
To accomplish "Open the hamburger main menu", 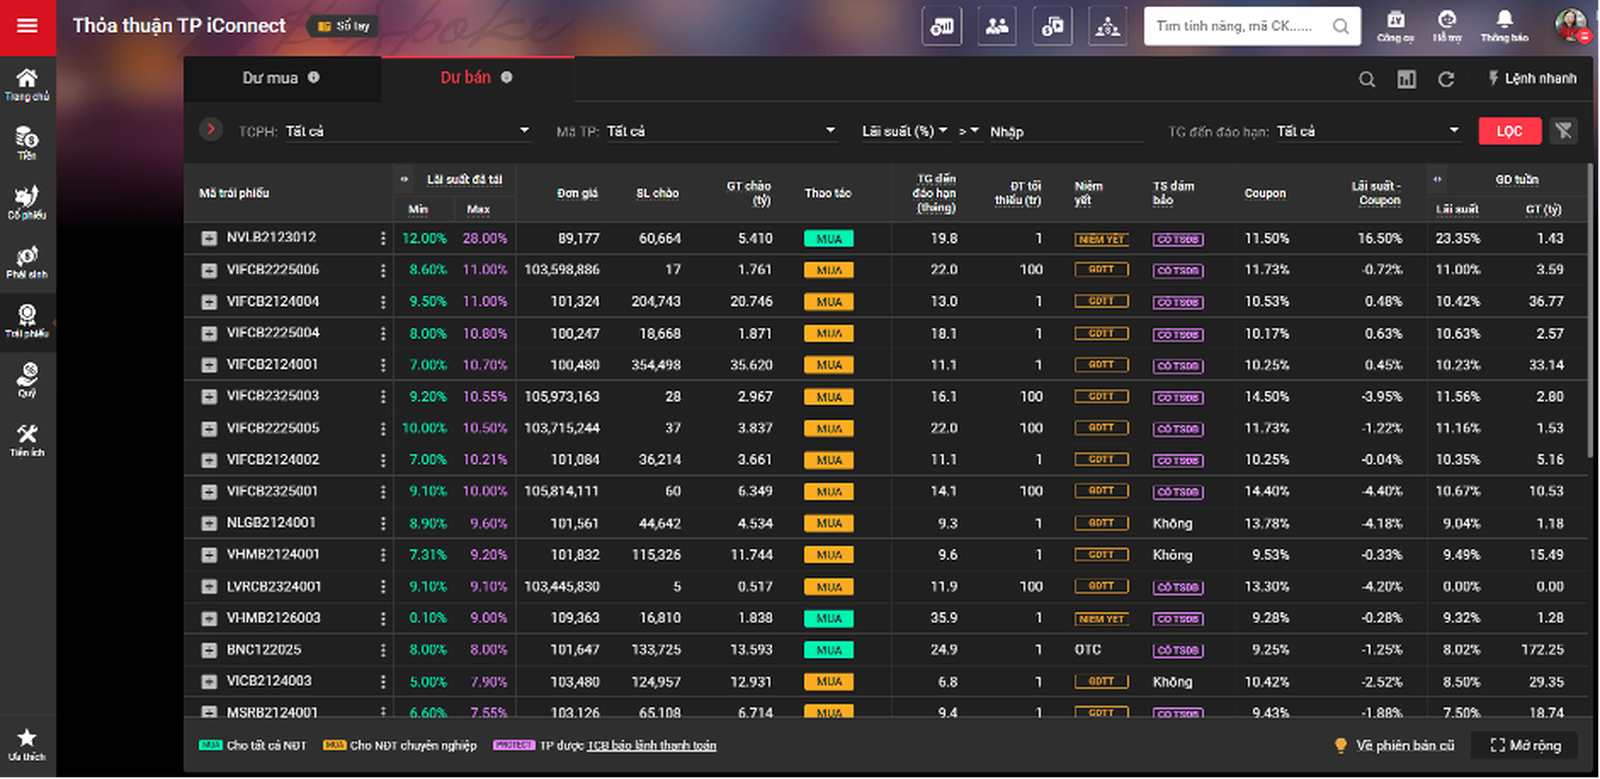I will point(27,26).
